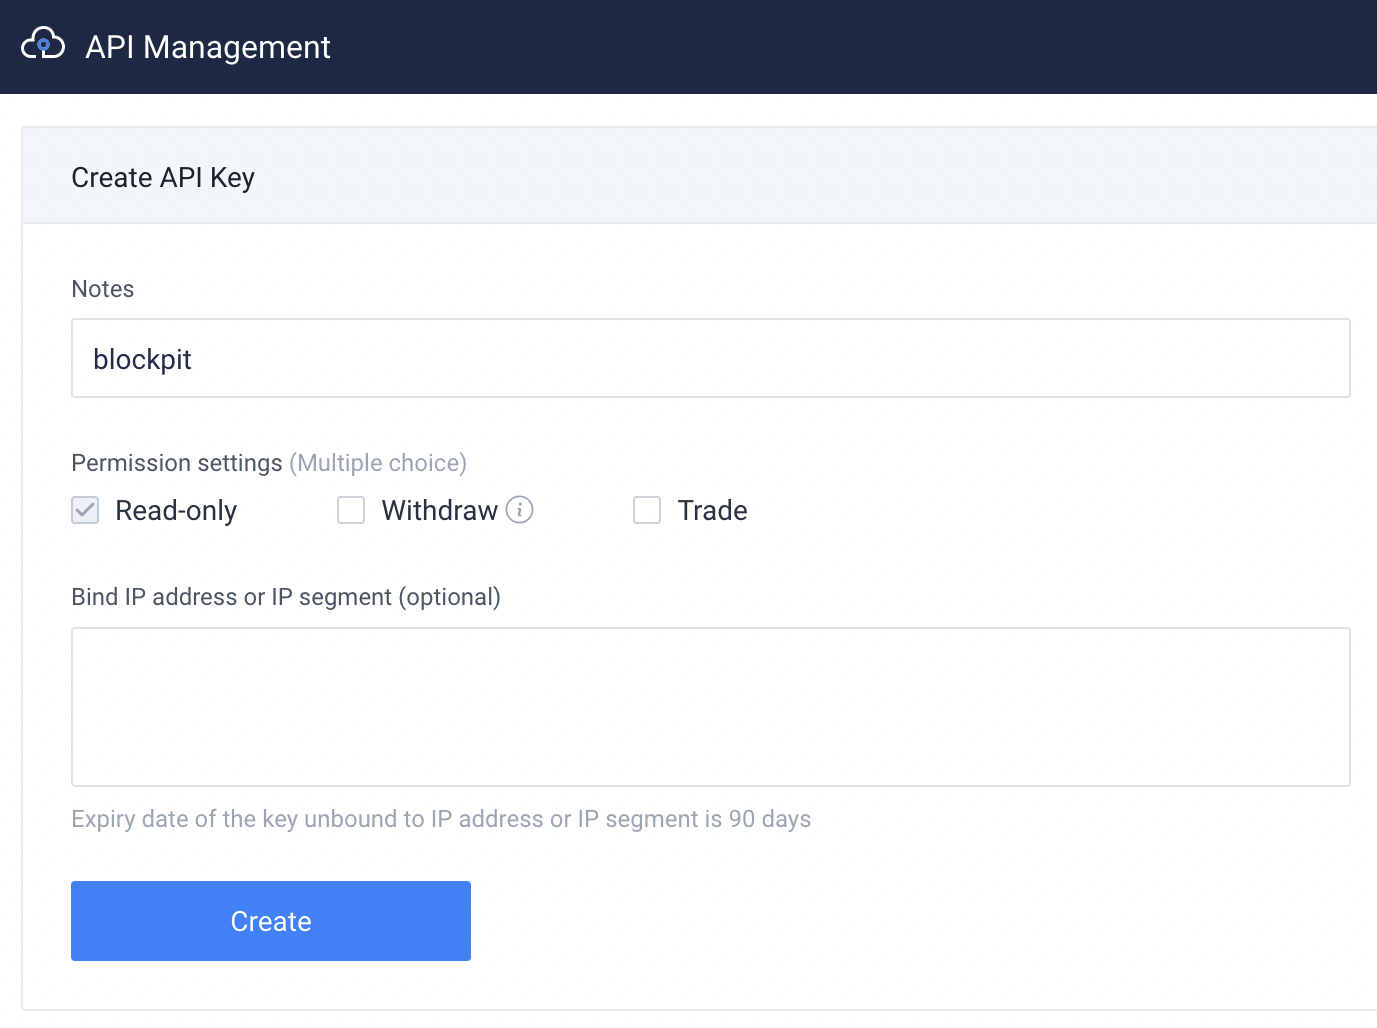The width and height of the screenshot is (1377, 1028).
Task: Click the Notes field label
Action: pyautogui.click(x=103, y=289)
